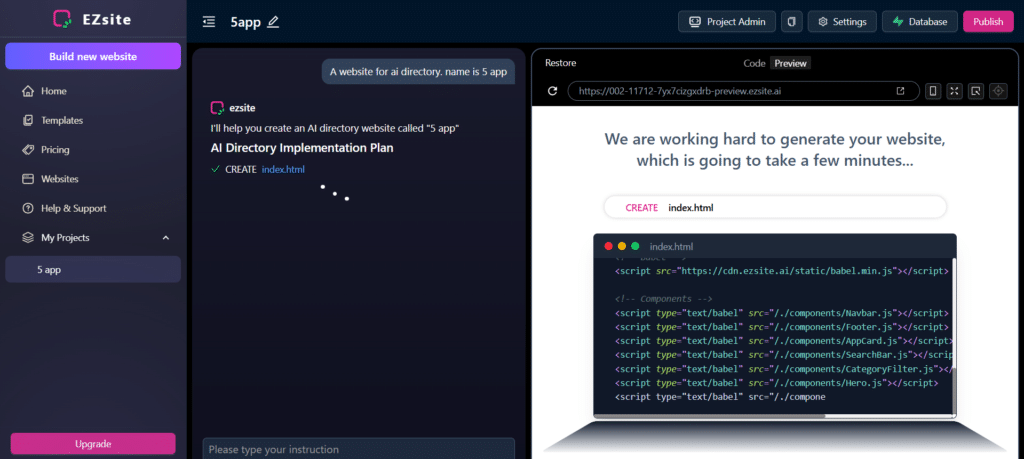Screen dimensions: 1024x459
Task: Click the copy icon beside Project Admin
Action: click(x=792, y=22)
